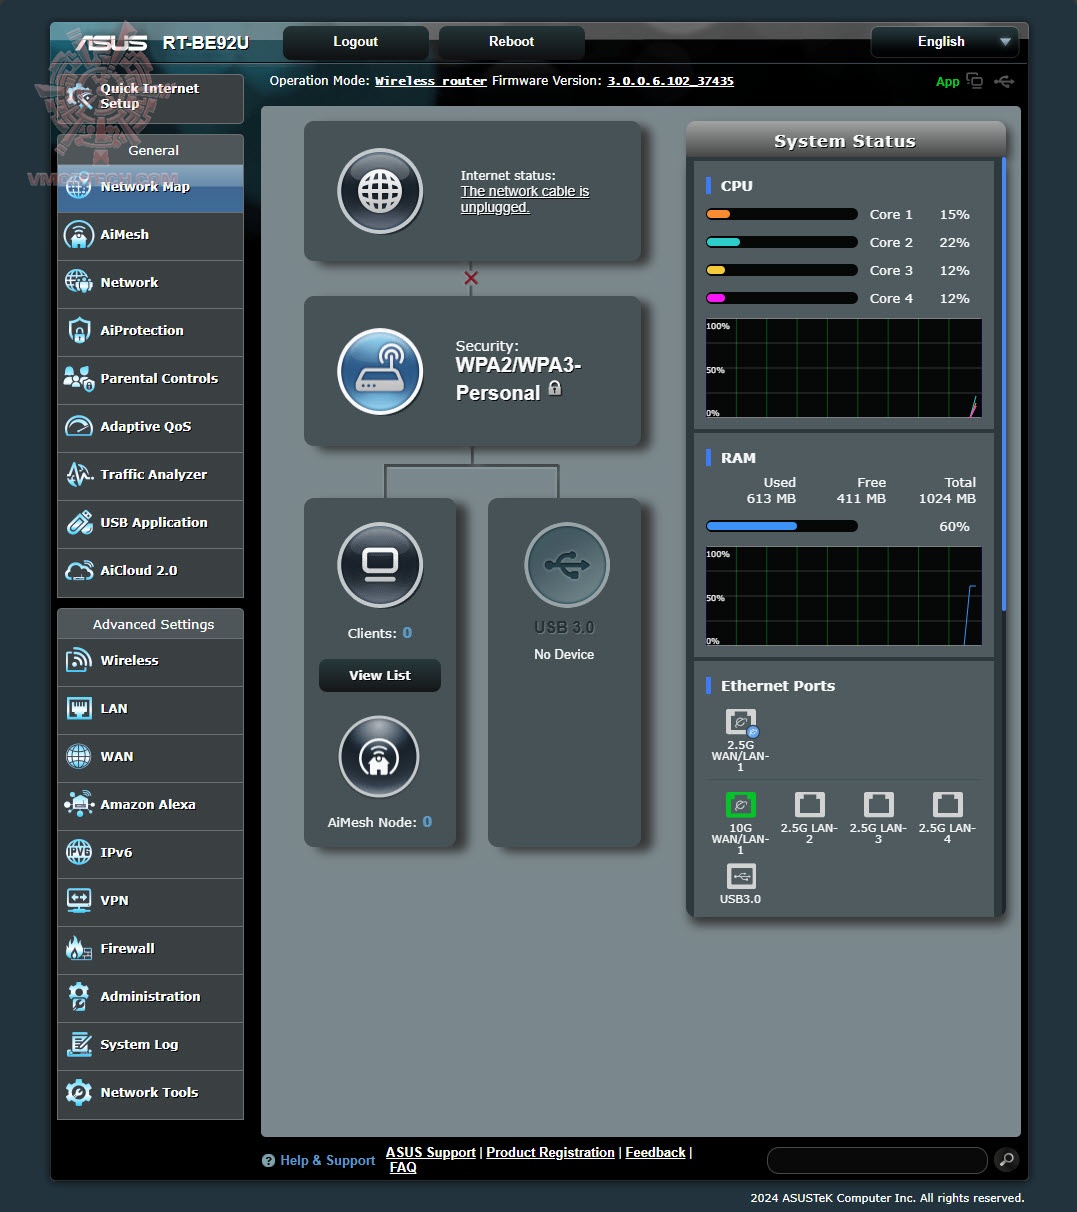Open Amazon Alexa settings
Image resolution: width=1077 pixels, height=1212 pixels.
[150, 806]
